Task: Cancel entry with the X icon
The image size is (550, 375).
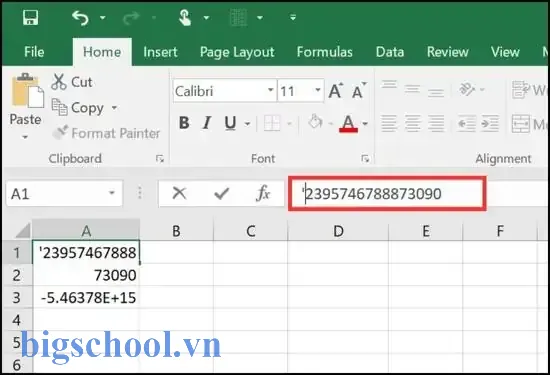Action: [179, 193]
